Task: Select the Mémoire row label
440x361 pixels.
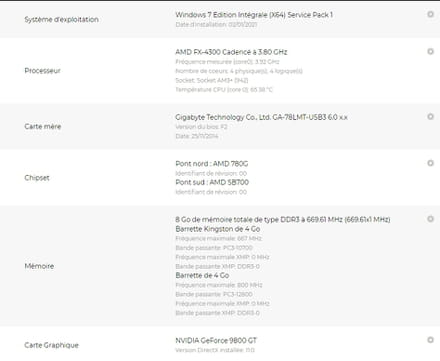Action: tap(39, 266)
